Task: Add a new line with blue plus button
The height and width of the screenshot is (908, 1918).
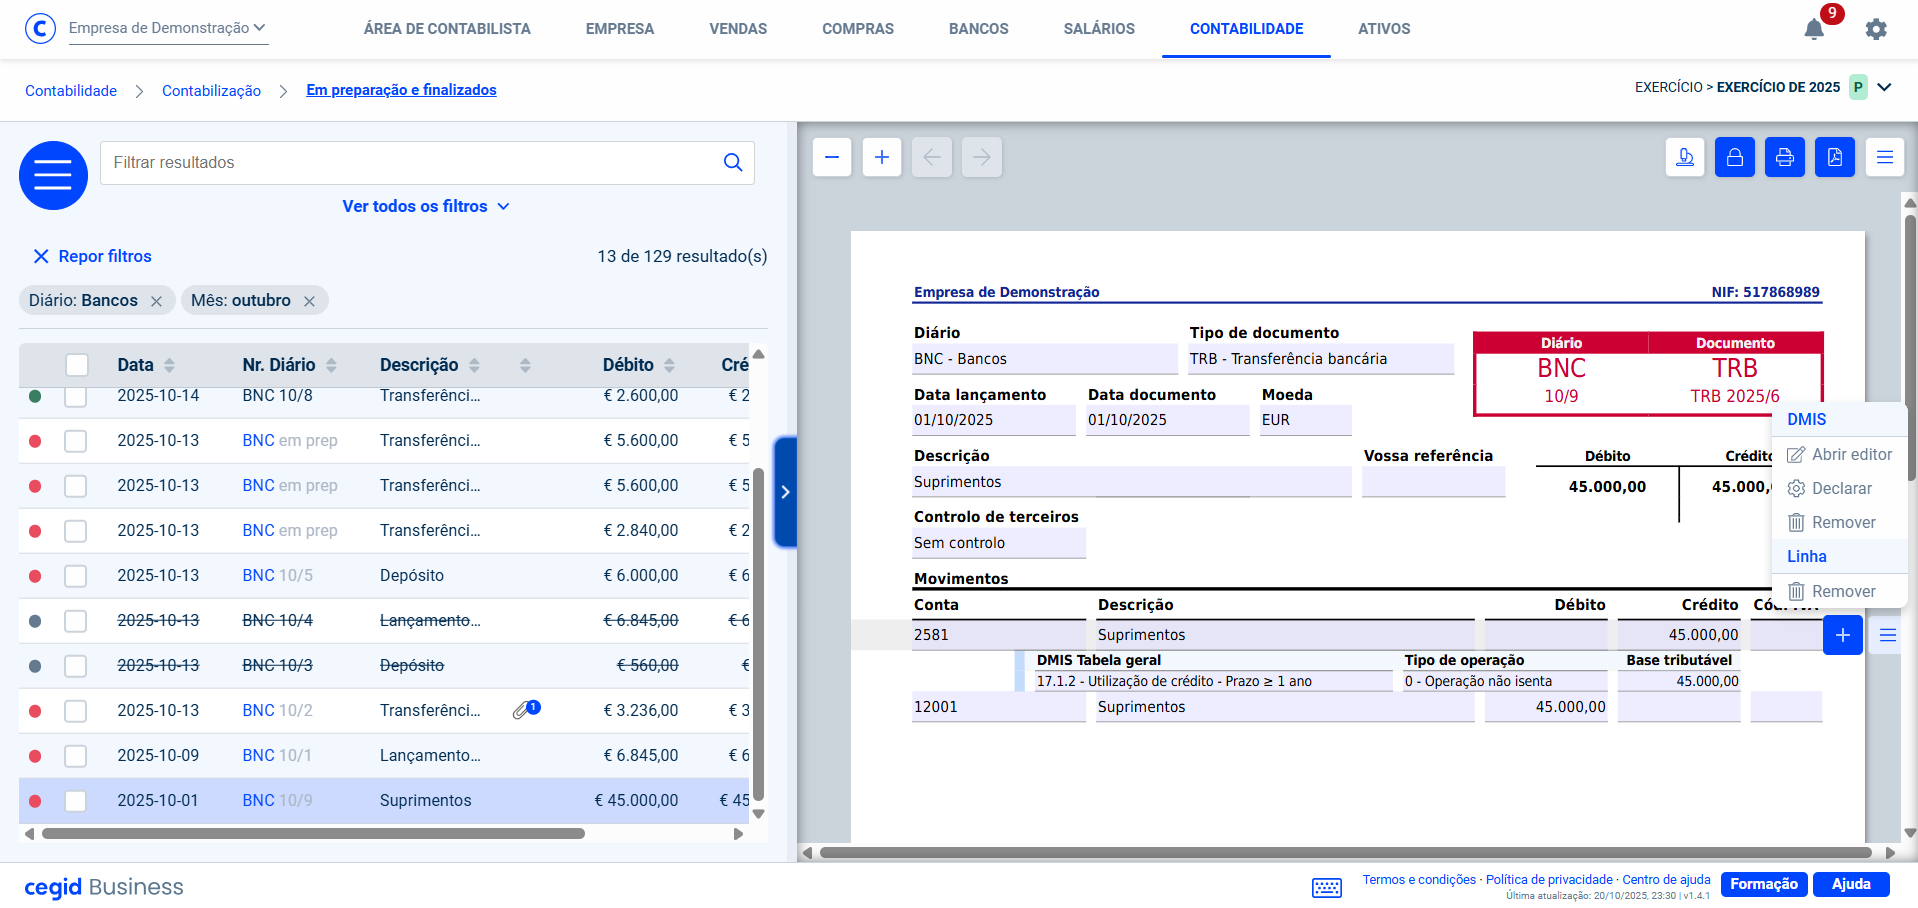Action: pyautogui.click(x=1843, y=635)
